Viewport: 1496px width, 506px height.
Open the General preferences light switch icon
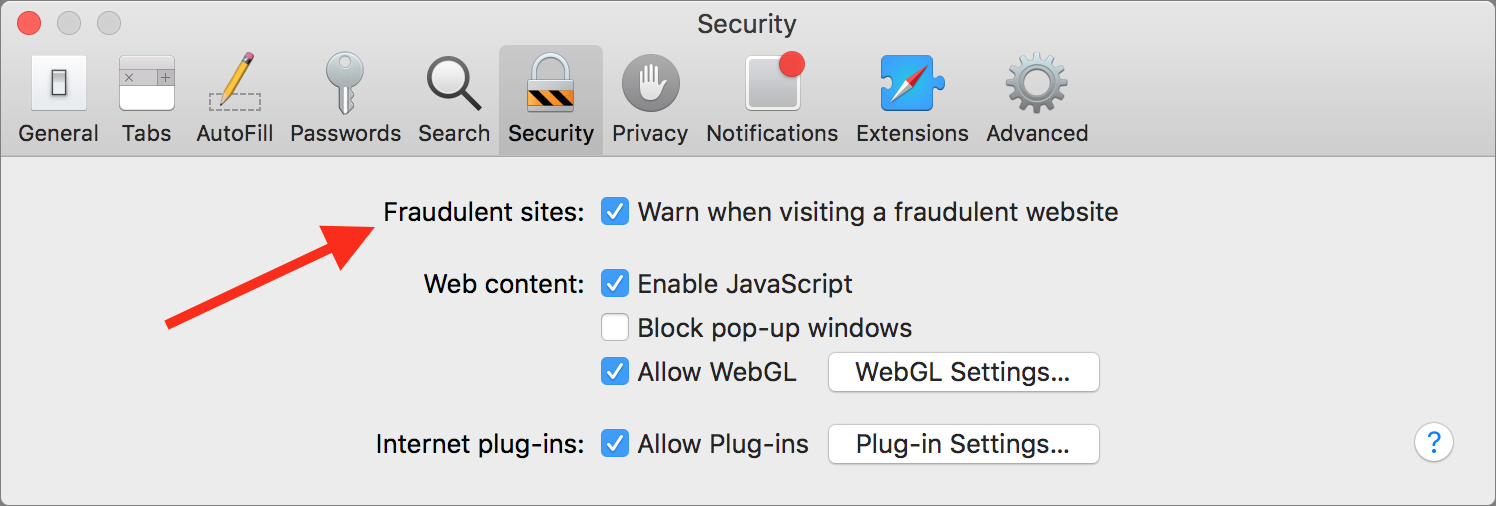pos(58,84)
